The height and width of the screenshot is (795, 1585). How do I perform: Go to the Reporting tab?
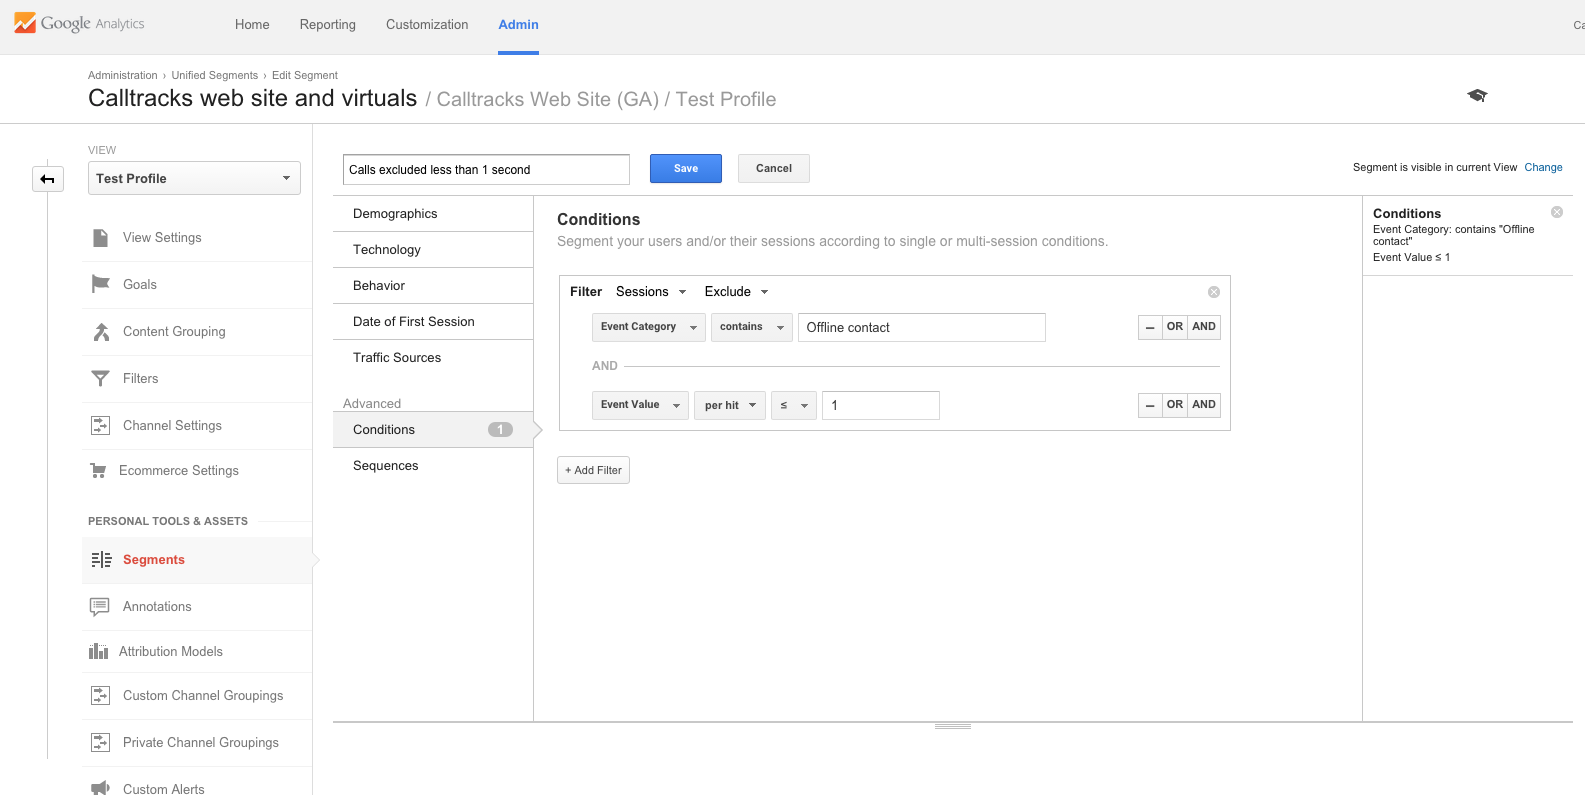328,24
